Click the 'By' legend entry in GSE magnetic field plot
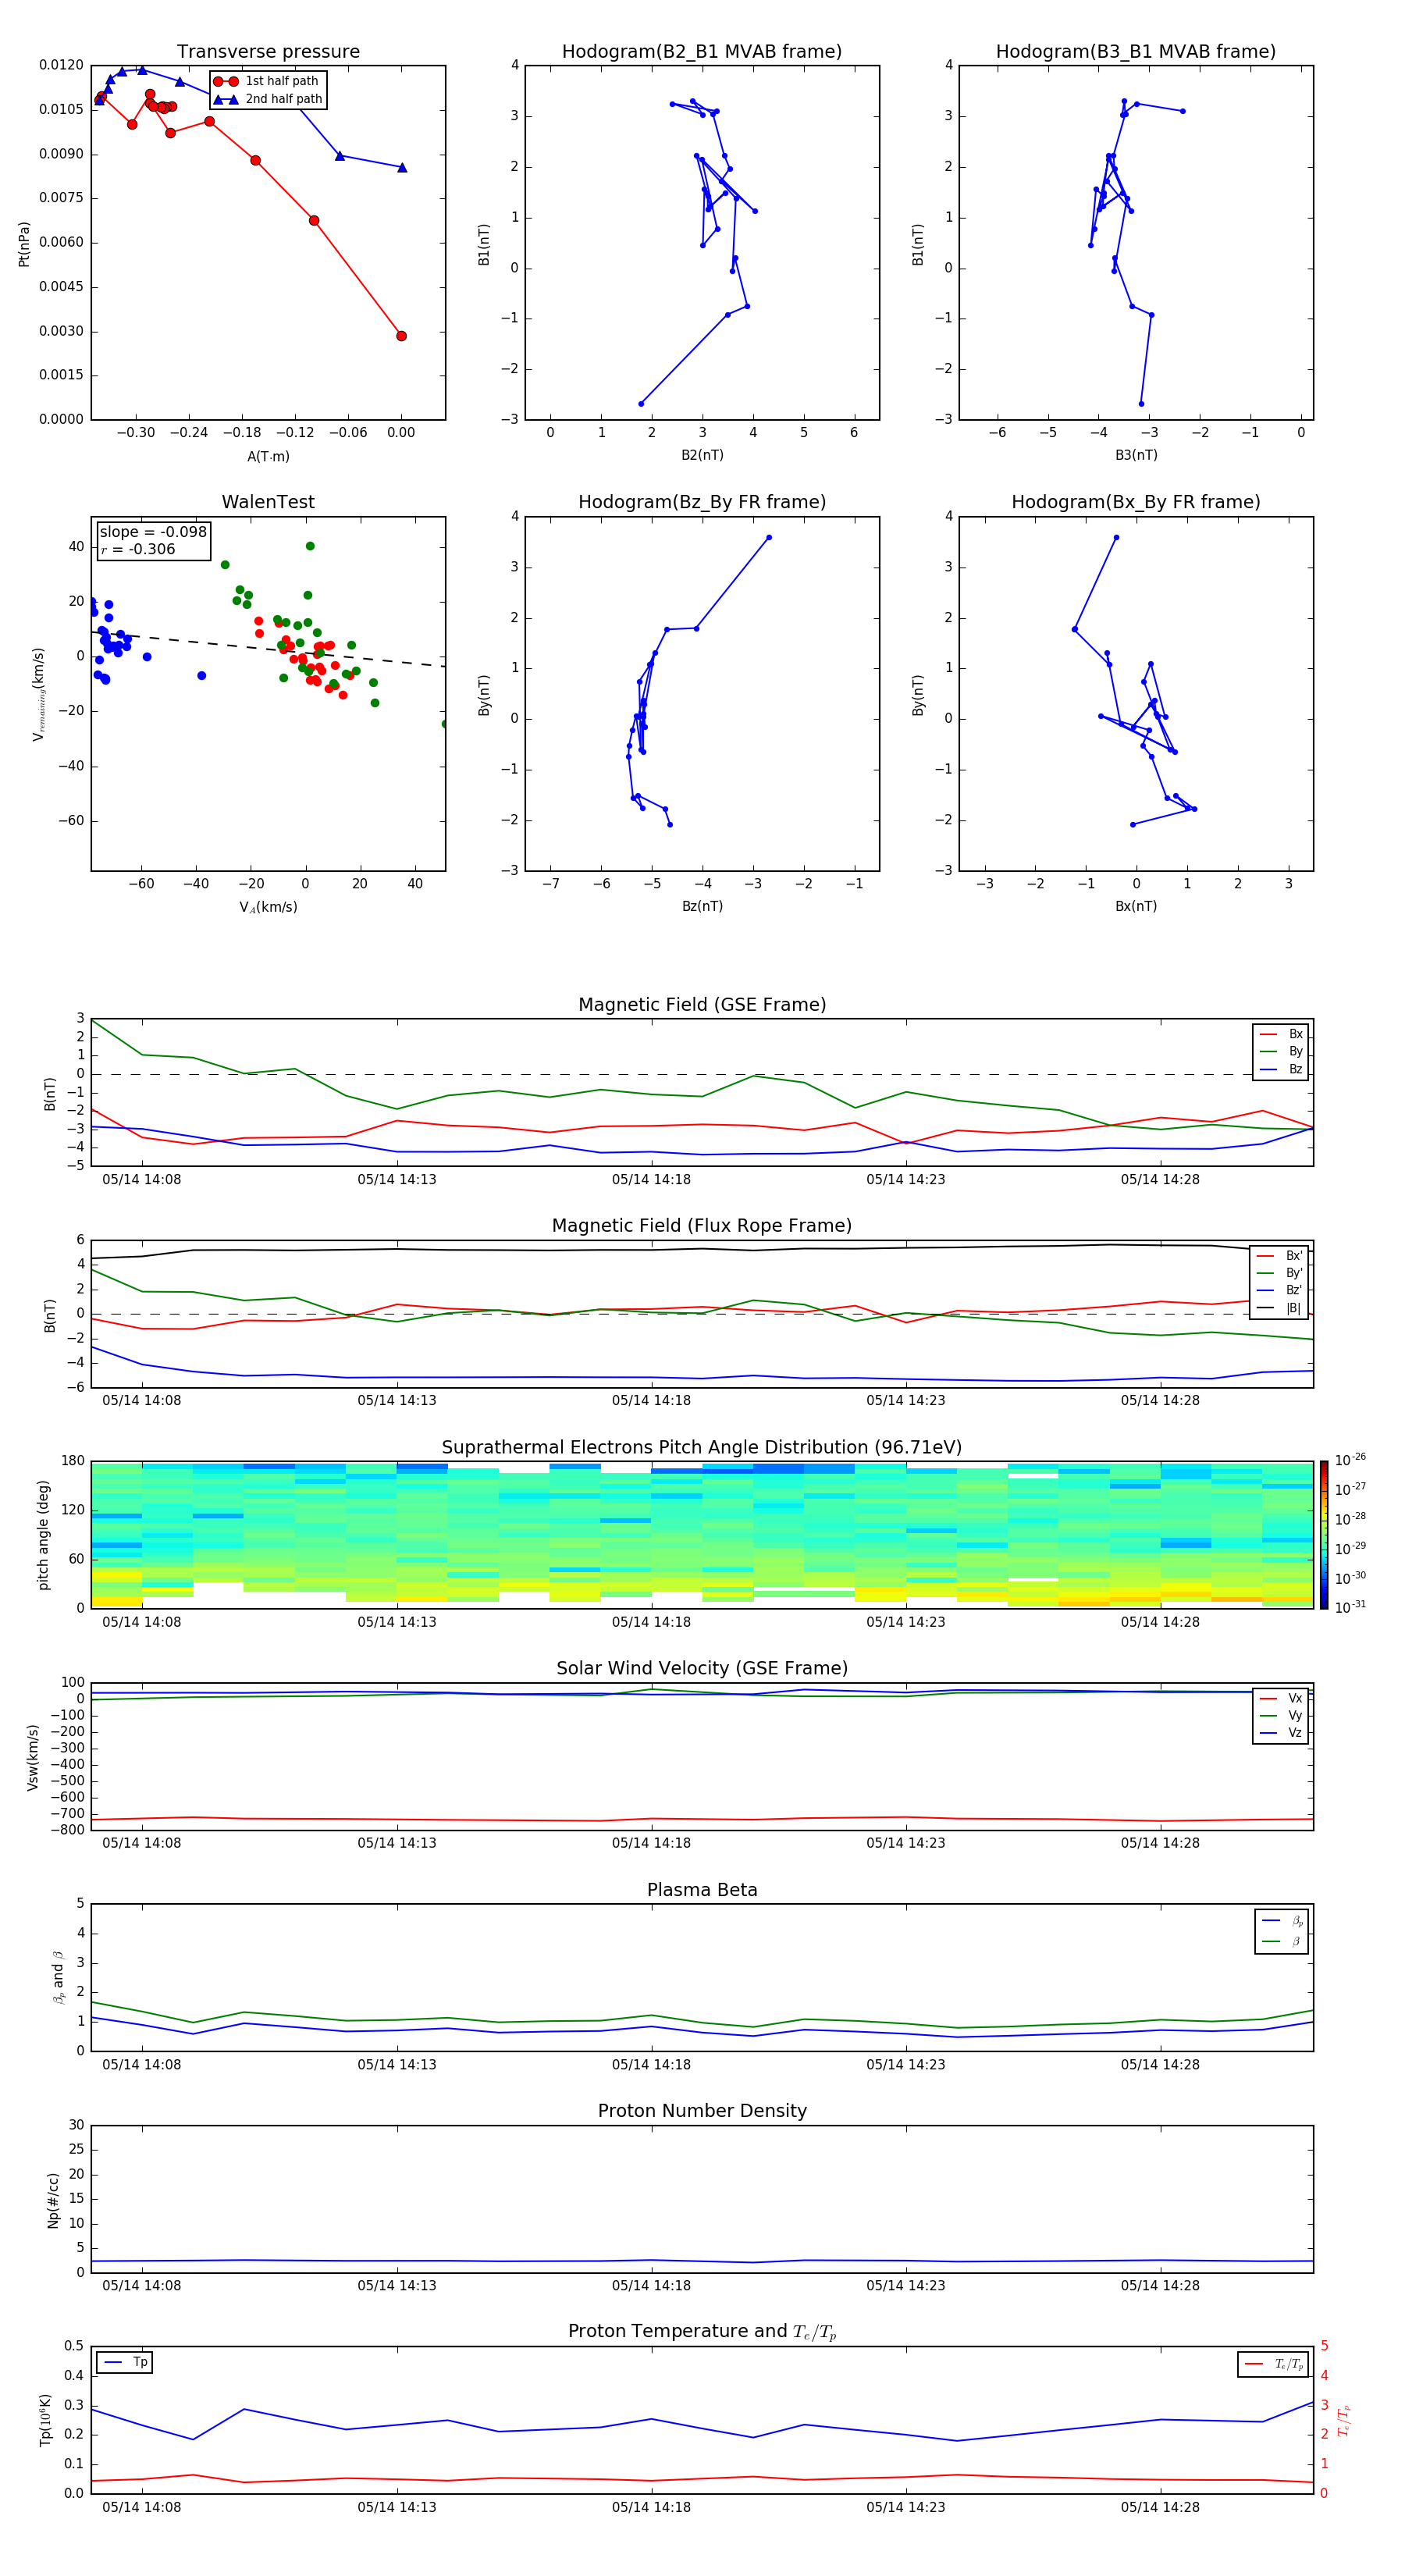This screenshot has width=1405, height=2576. point(1281,1052)
